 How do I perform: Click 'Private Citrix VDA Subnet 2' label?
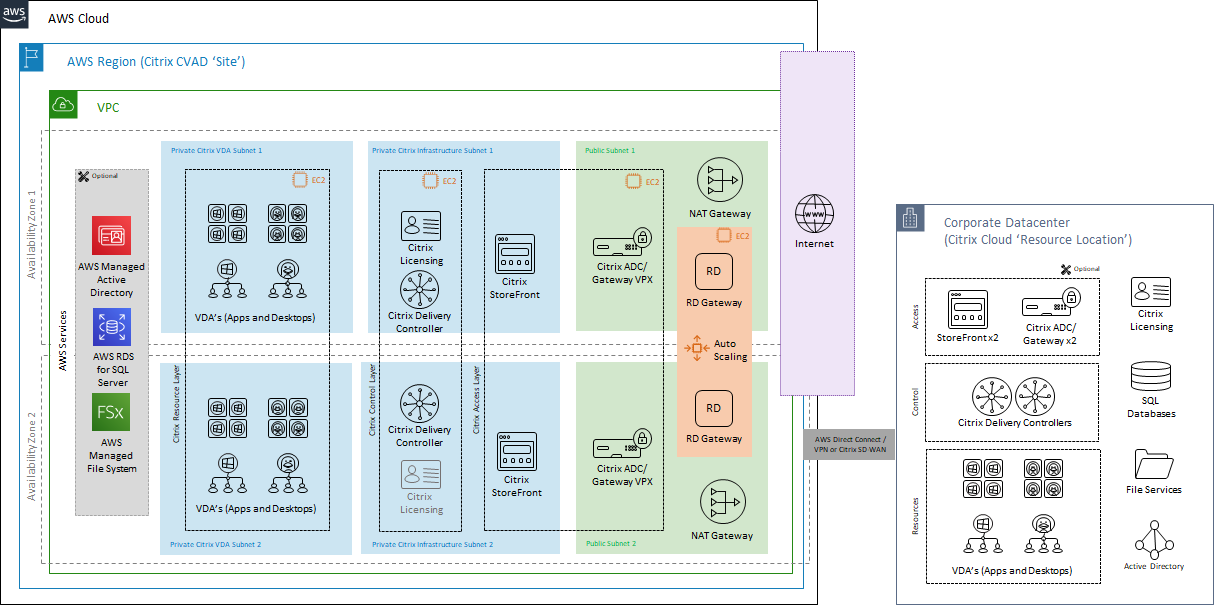pos(216,544)
